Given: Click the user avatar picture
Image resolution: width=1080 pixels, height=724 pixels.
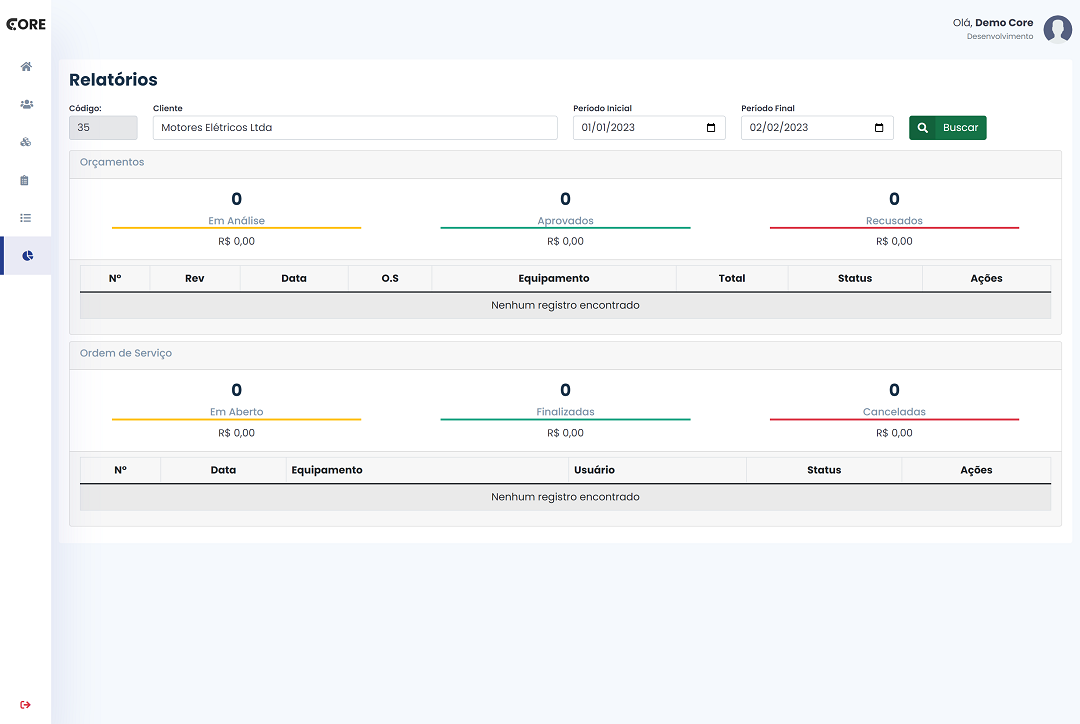Looking at the screenshot, I should (x=1057, y=29).
